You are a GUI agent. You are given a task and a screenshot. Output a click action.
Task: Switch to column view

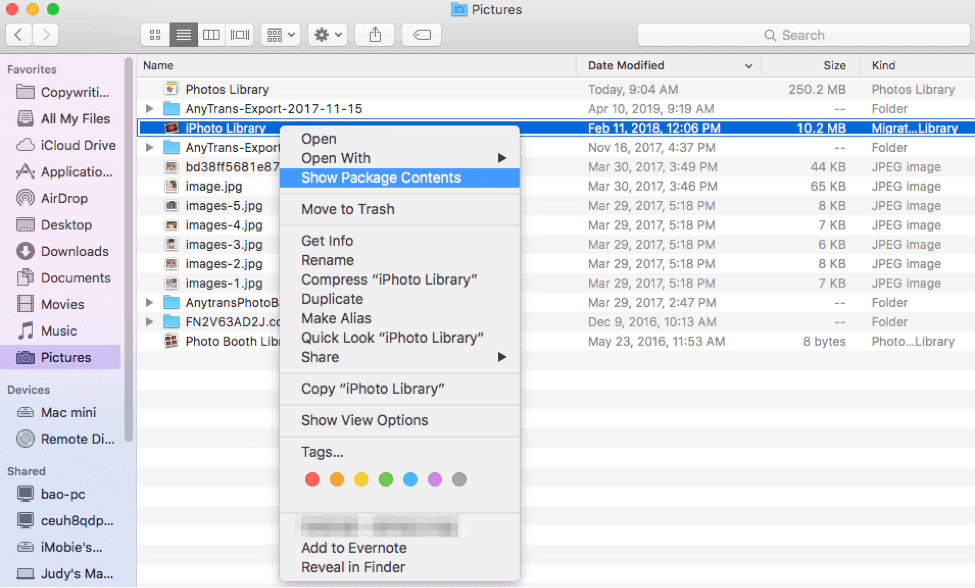click(211, 35)
